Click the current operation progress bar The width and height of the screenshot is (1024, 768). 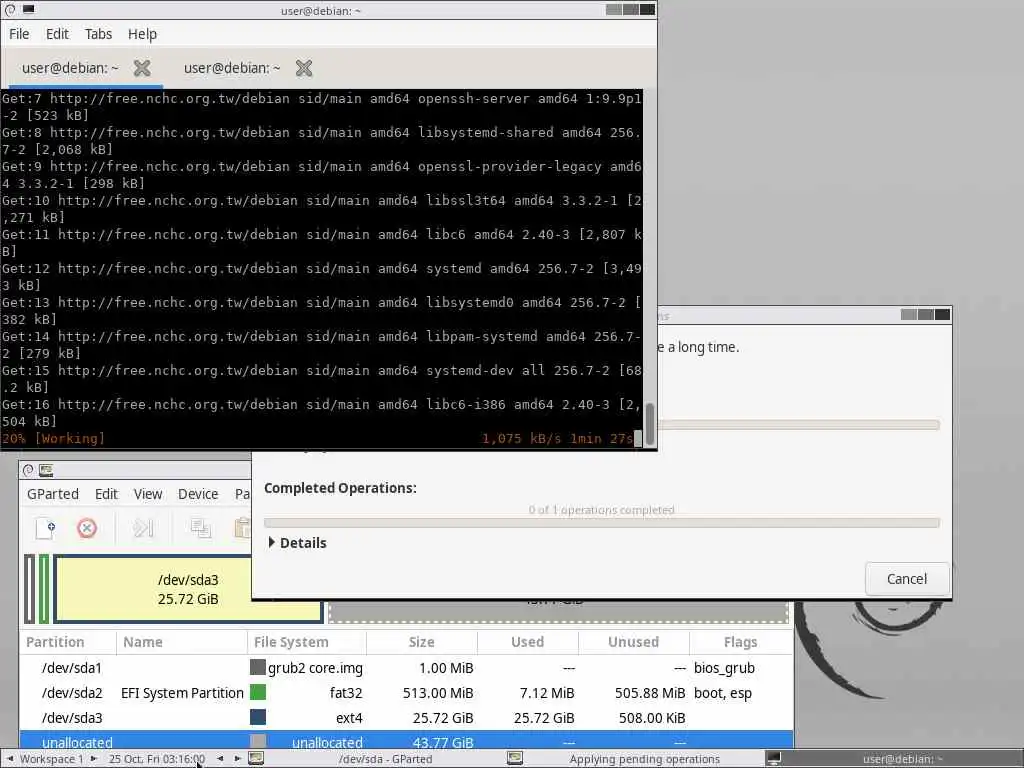pos(798,424)
